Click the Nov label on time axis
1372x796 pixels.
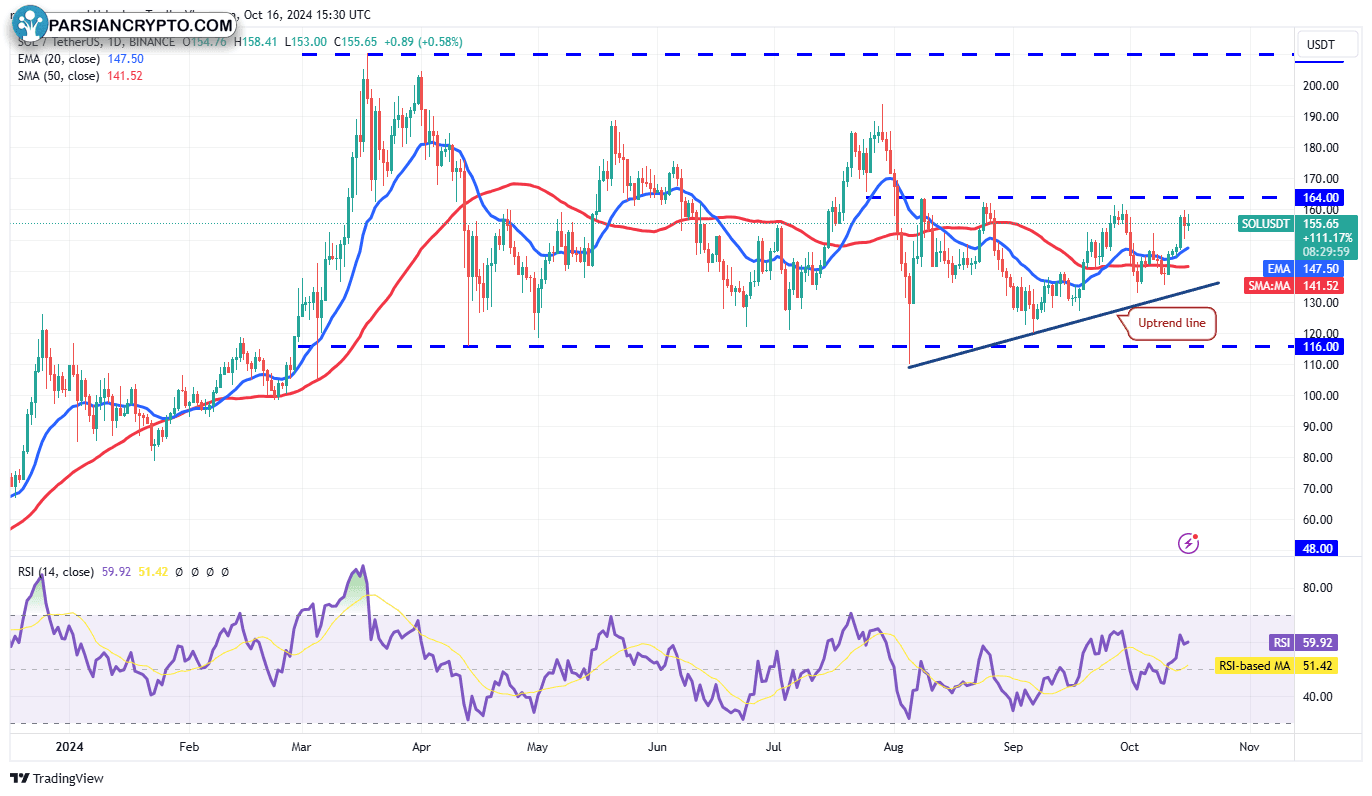pyautogui.click(x=1248, y=746)
